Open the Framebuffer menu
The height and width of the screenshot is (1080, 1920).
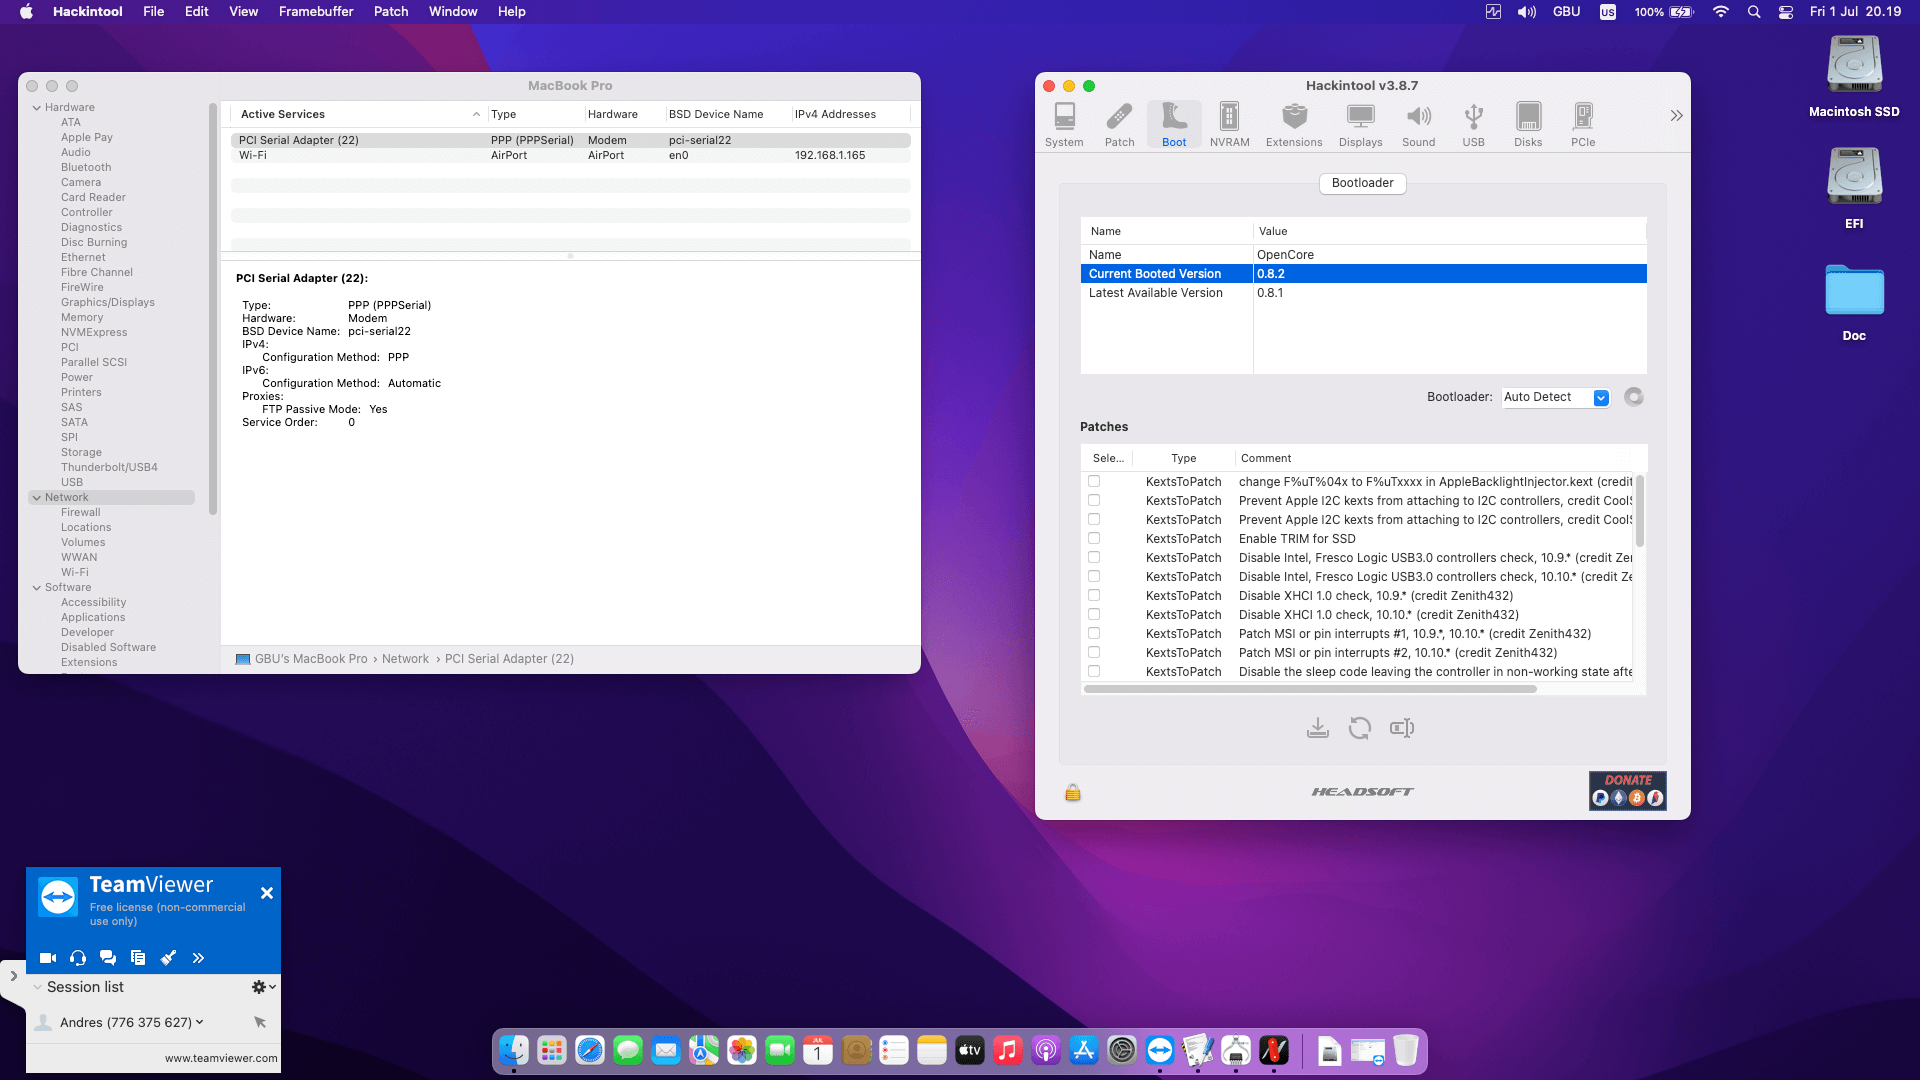[x=316, y=12]
